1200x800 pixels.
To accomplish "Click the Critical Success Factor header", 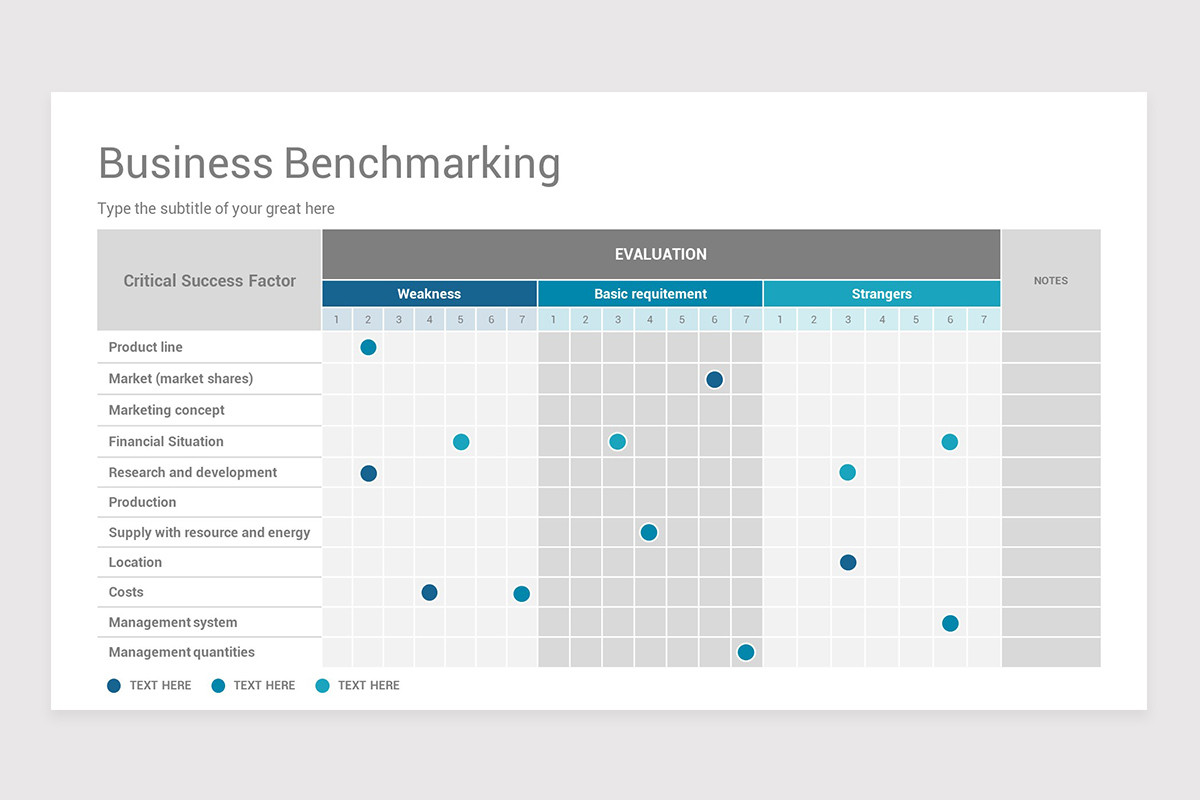I will click(208, 281).
